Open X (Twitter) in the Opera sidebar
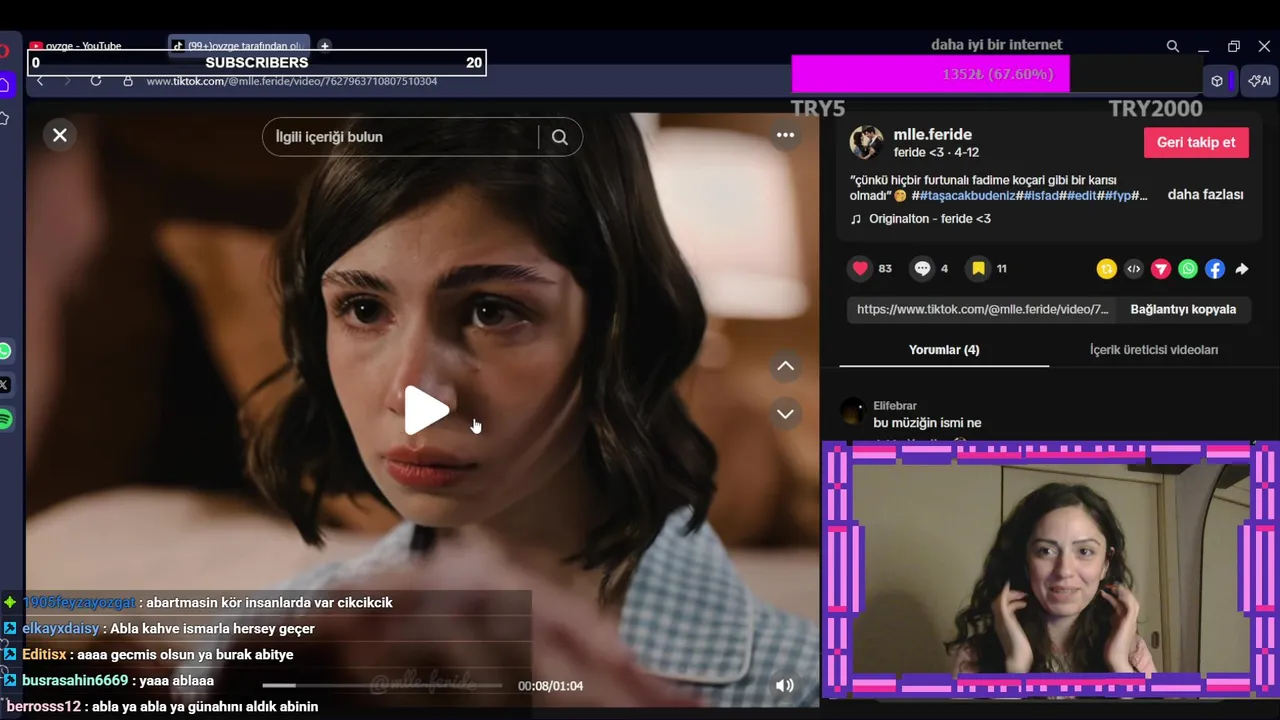The image size is (1280, 720). 4,385
